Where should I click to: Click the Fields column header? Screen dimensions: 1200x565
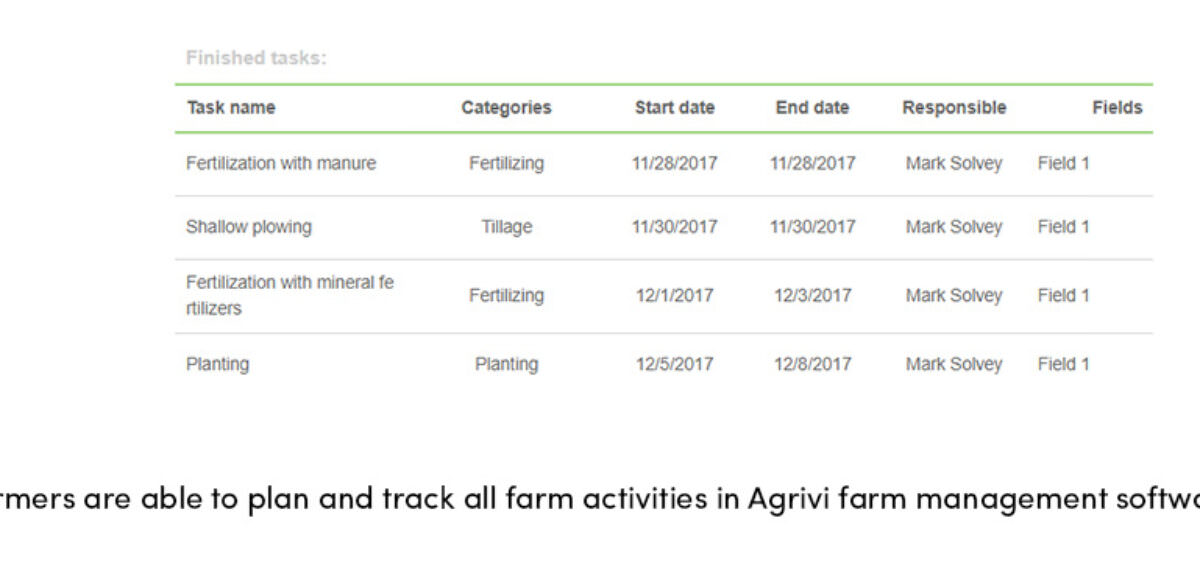click(1117, 108)
